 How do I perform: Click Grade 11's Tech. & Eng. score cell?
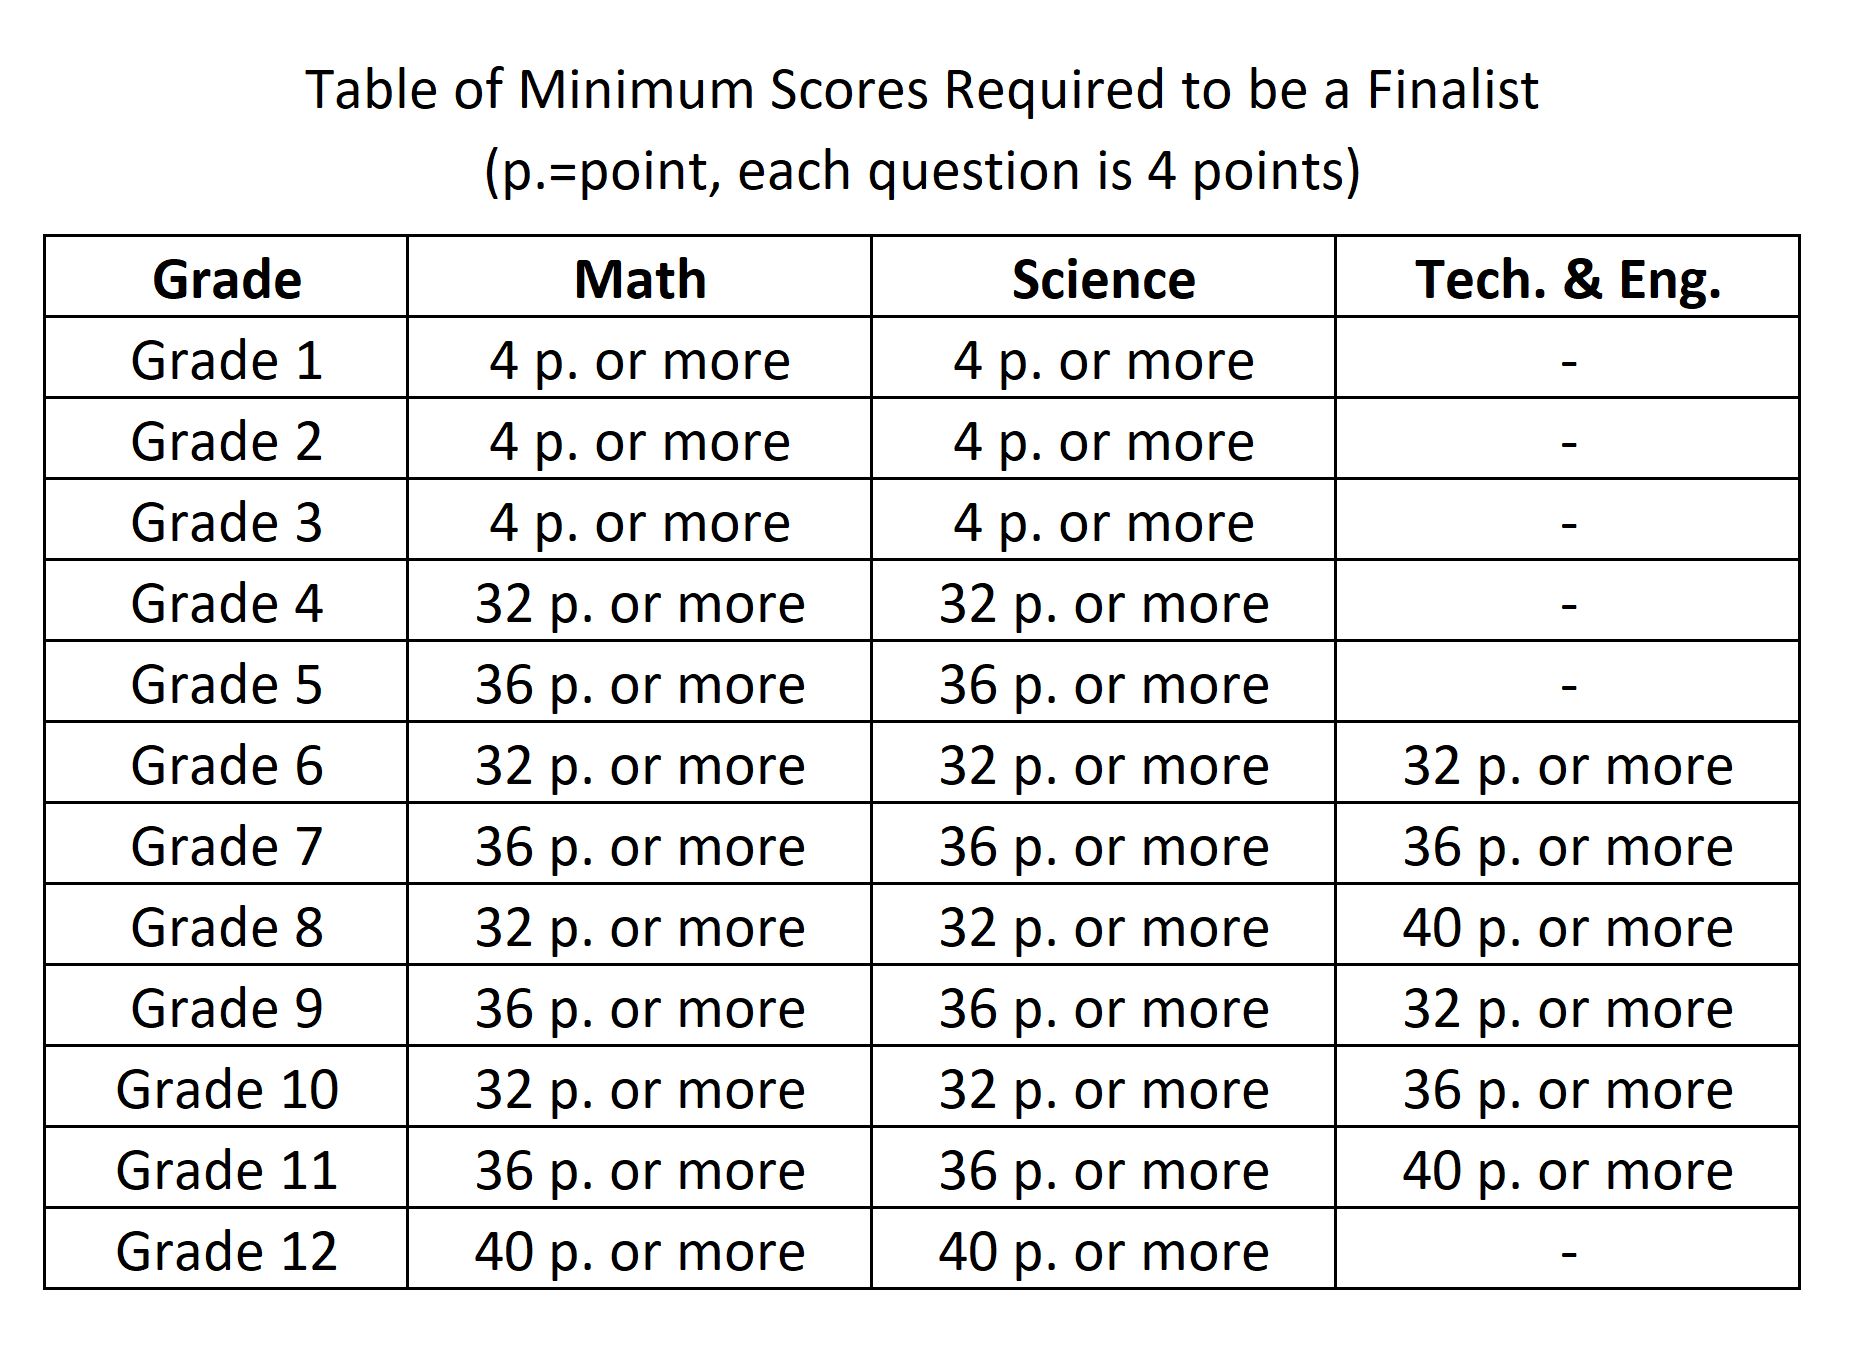coord(1567,1170)
